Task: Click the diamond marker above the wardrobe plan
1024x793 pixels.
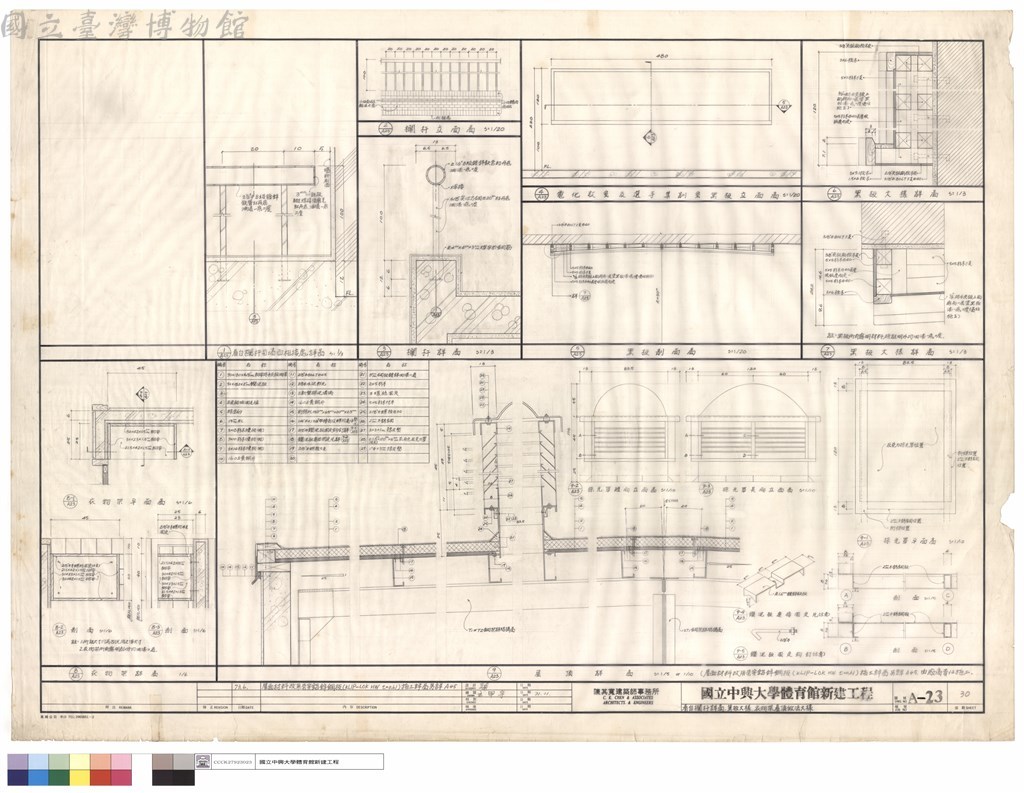Action: (143, 395)
